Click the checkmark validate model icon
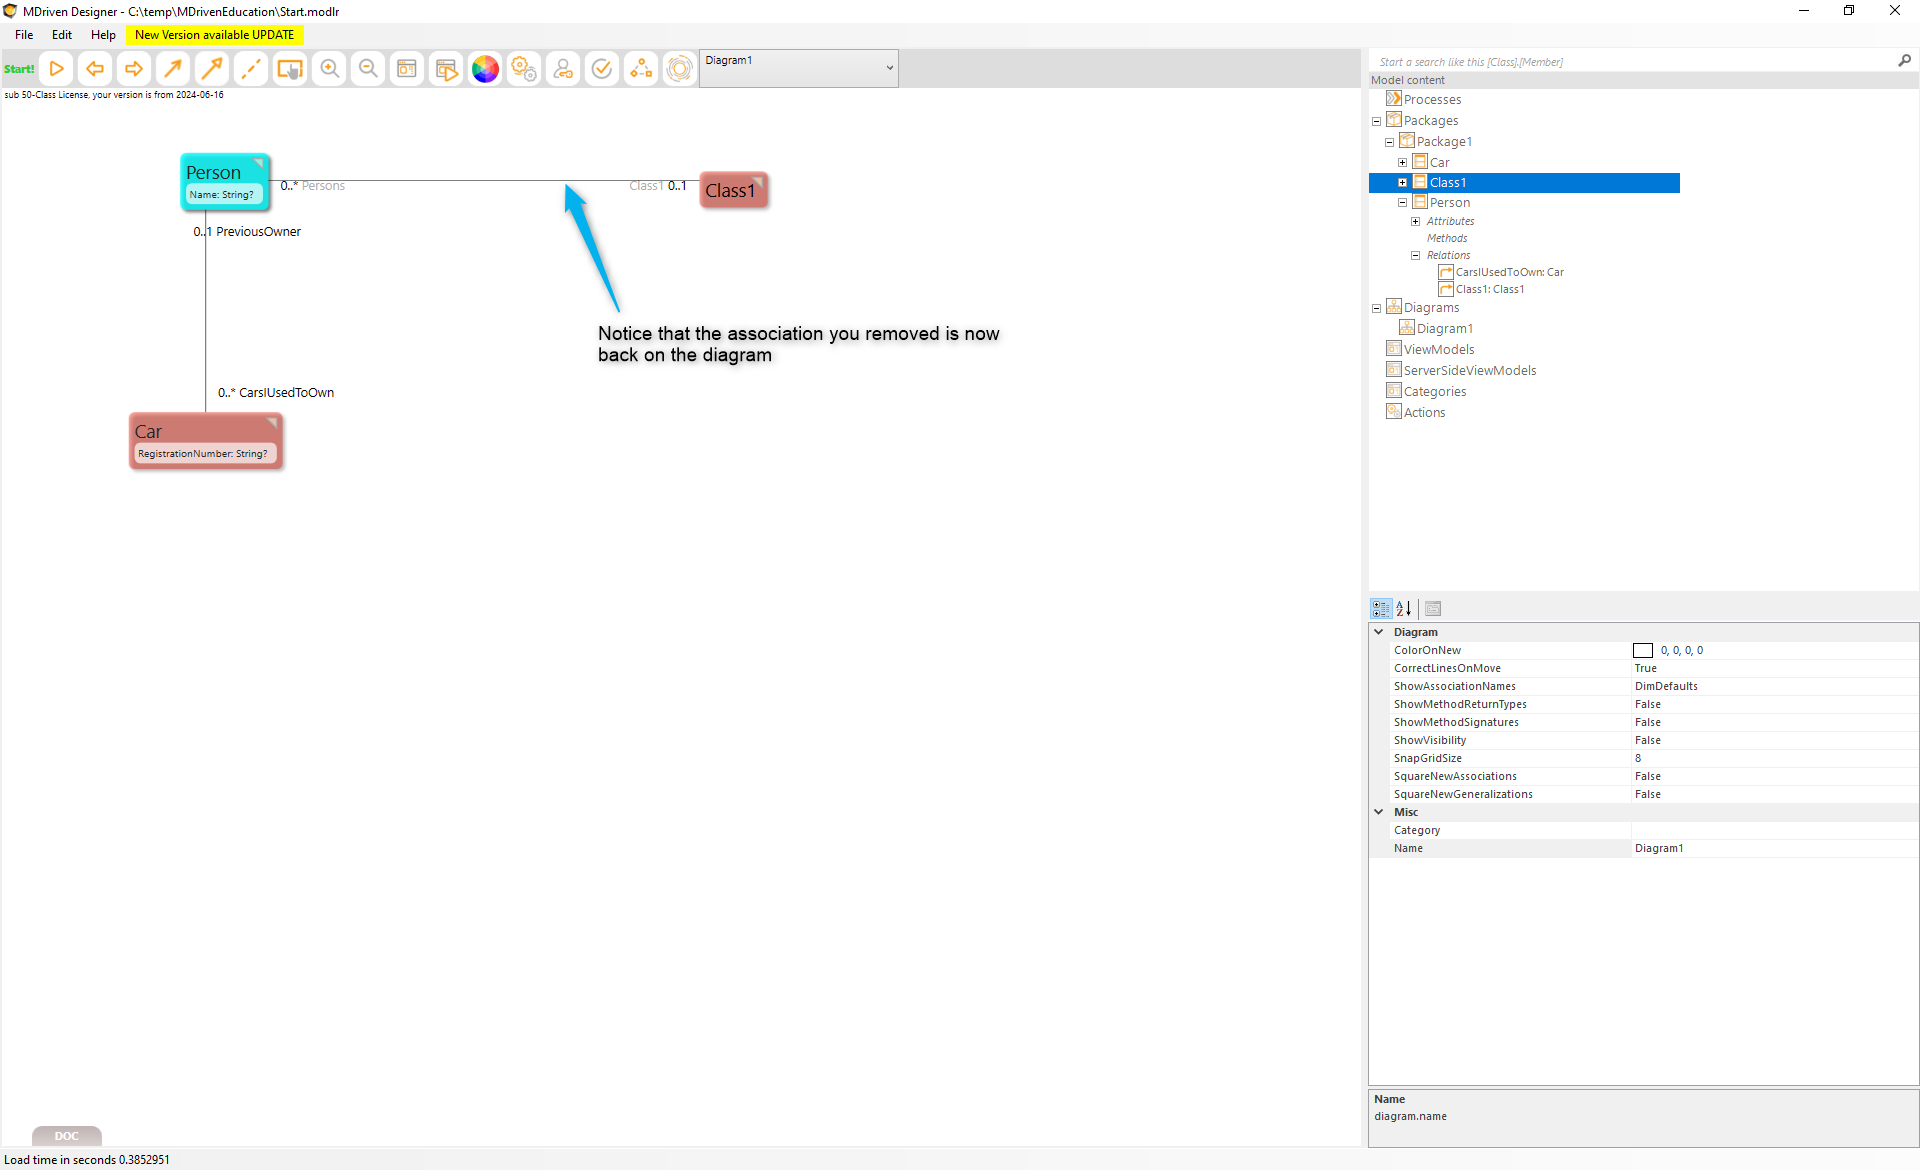Viewport: 1920px width, 1170px height. click(x=602, y=69)
